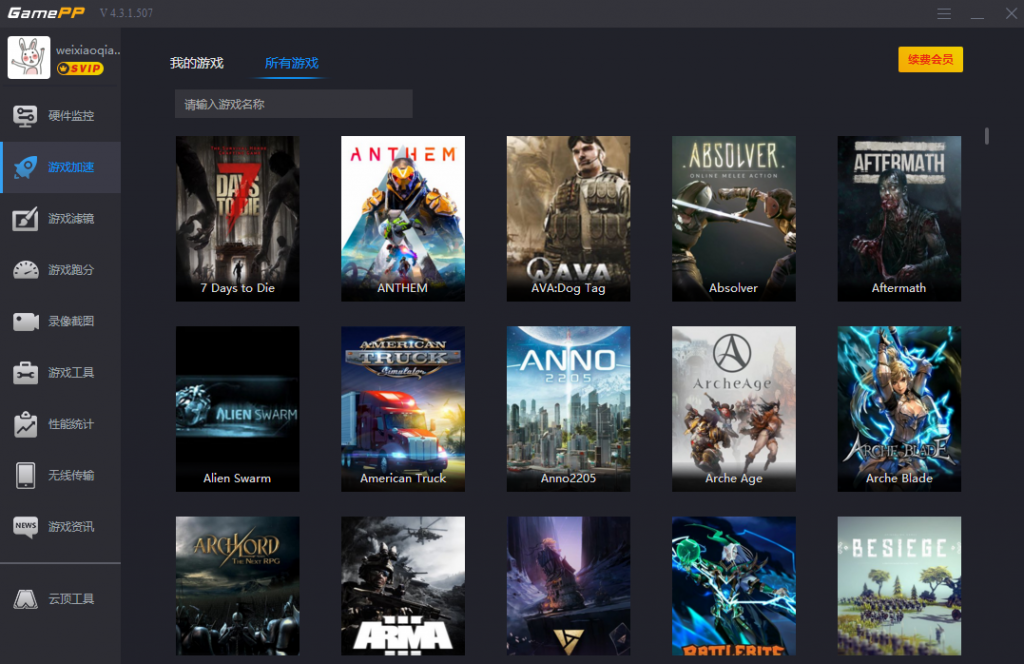
Task: Open the hamburger menu in title bar
Action: tap(944, 14)
